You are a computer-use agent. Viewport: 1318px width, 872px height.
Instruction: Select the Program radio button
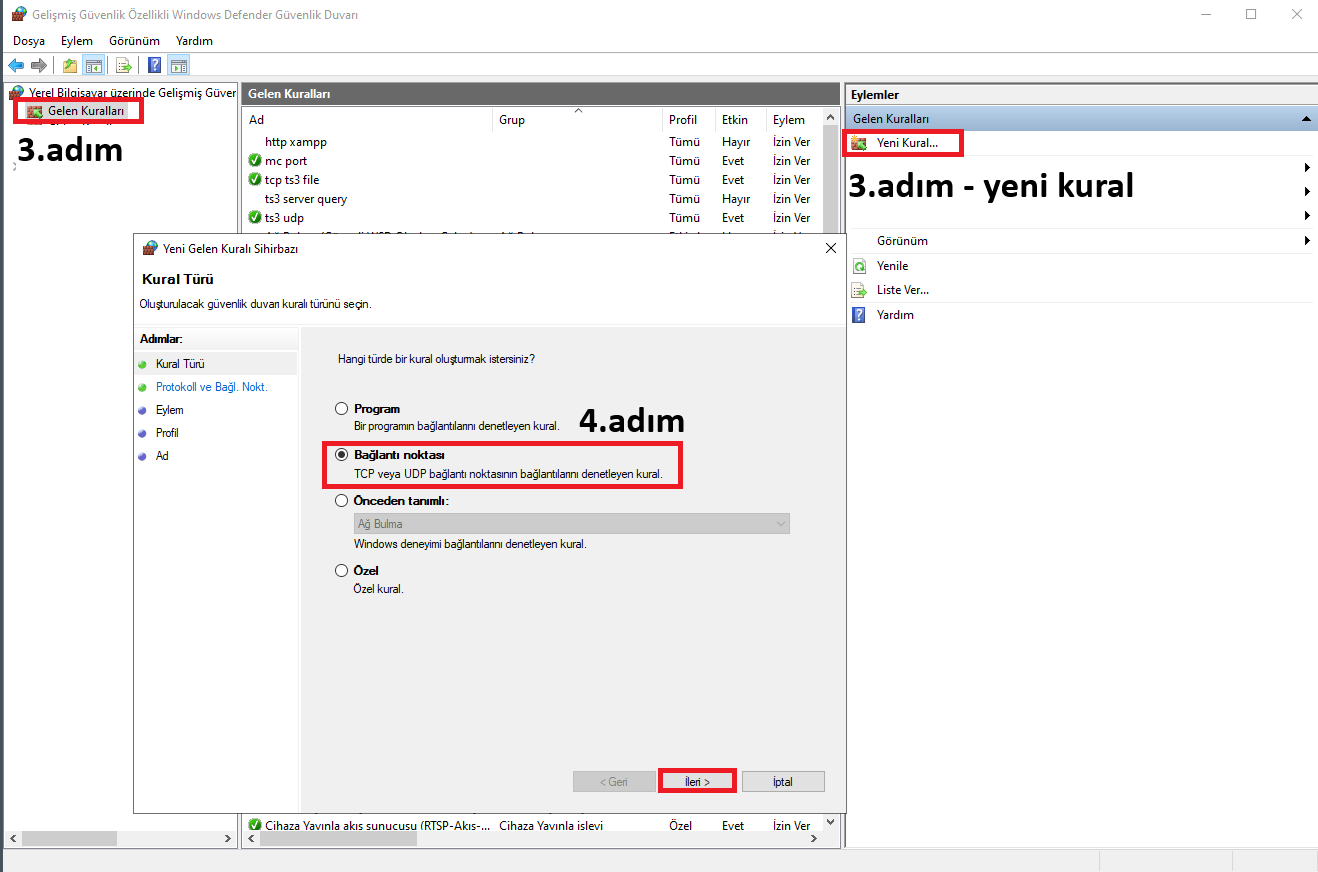342,409
